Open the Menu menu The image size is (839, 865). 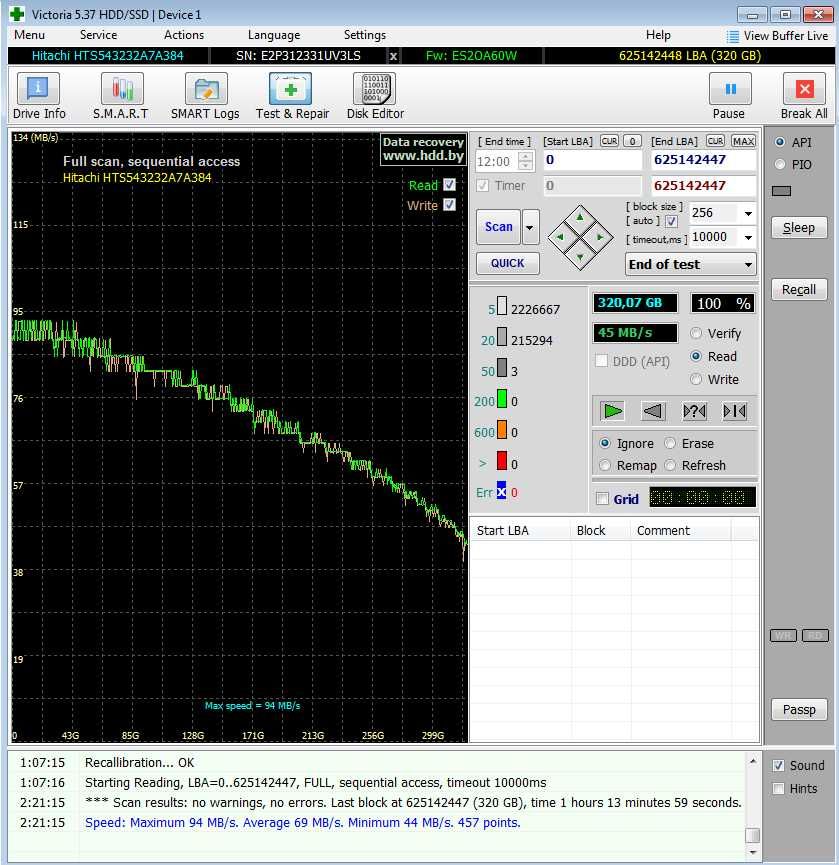29,35
